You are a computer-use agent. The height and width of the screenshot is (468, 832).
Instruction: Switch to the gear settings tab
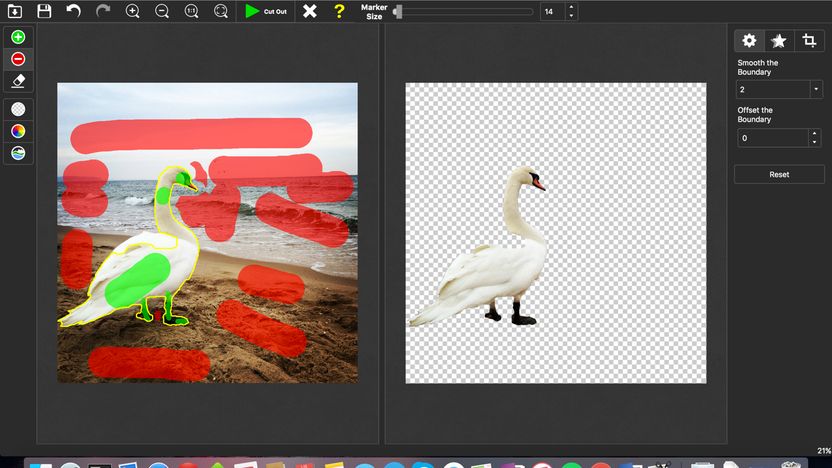click(749, 41)
